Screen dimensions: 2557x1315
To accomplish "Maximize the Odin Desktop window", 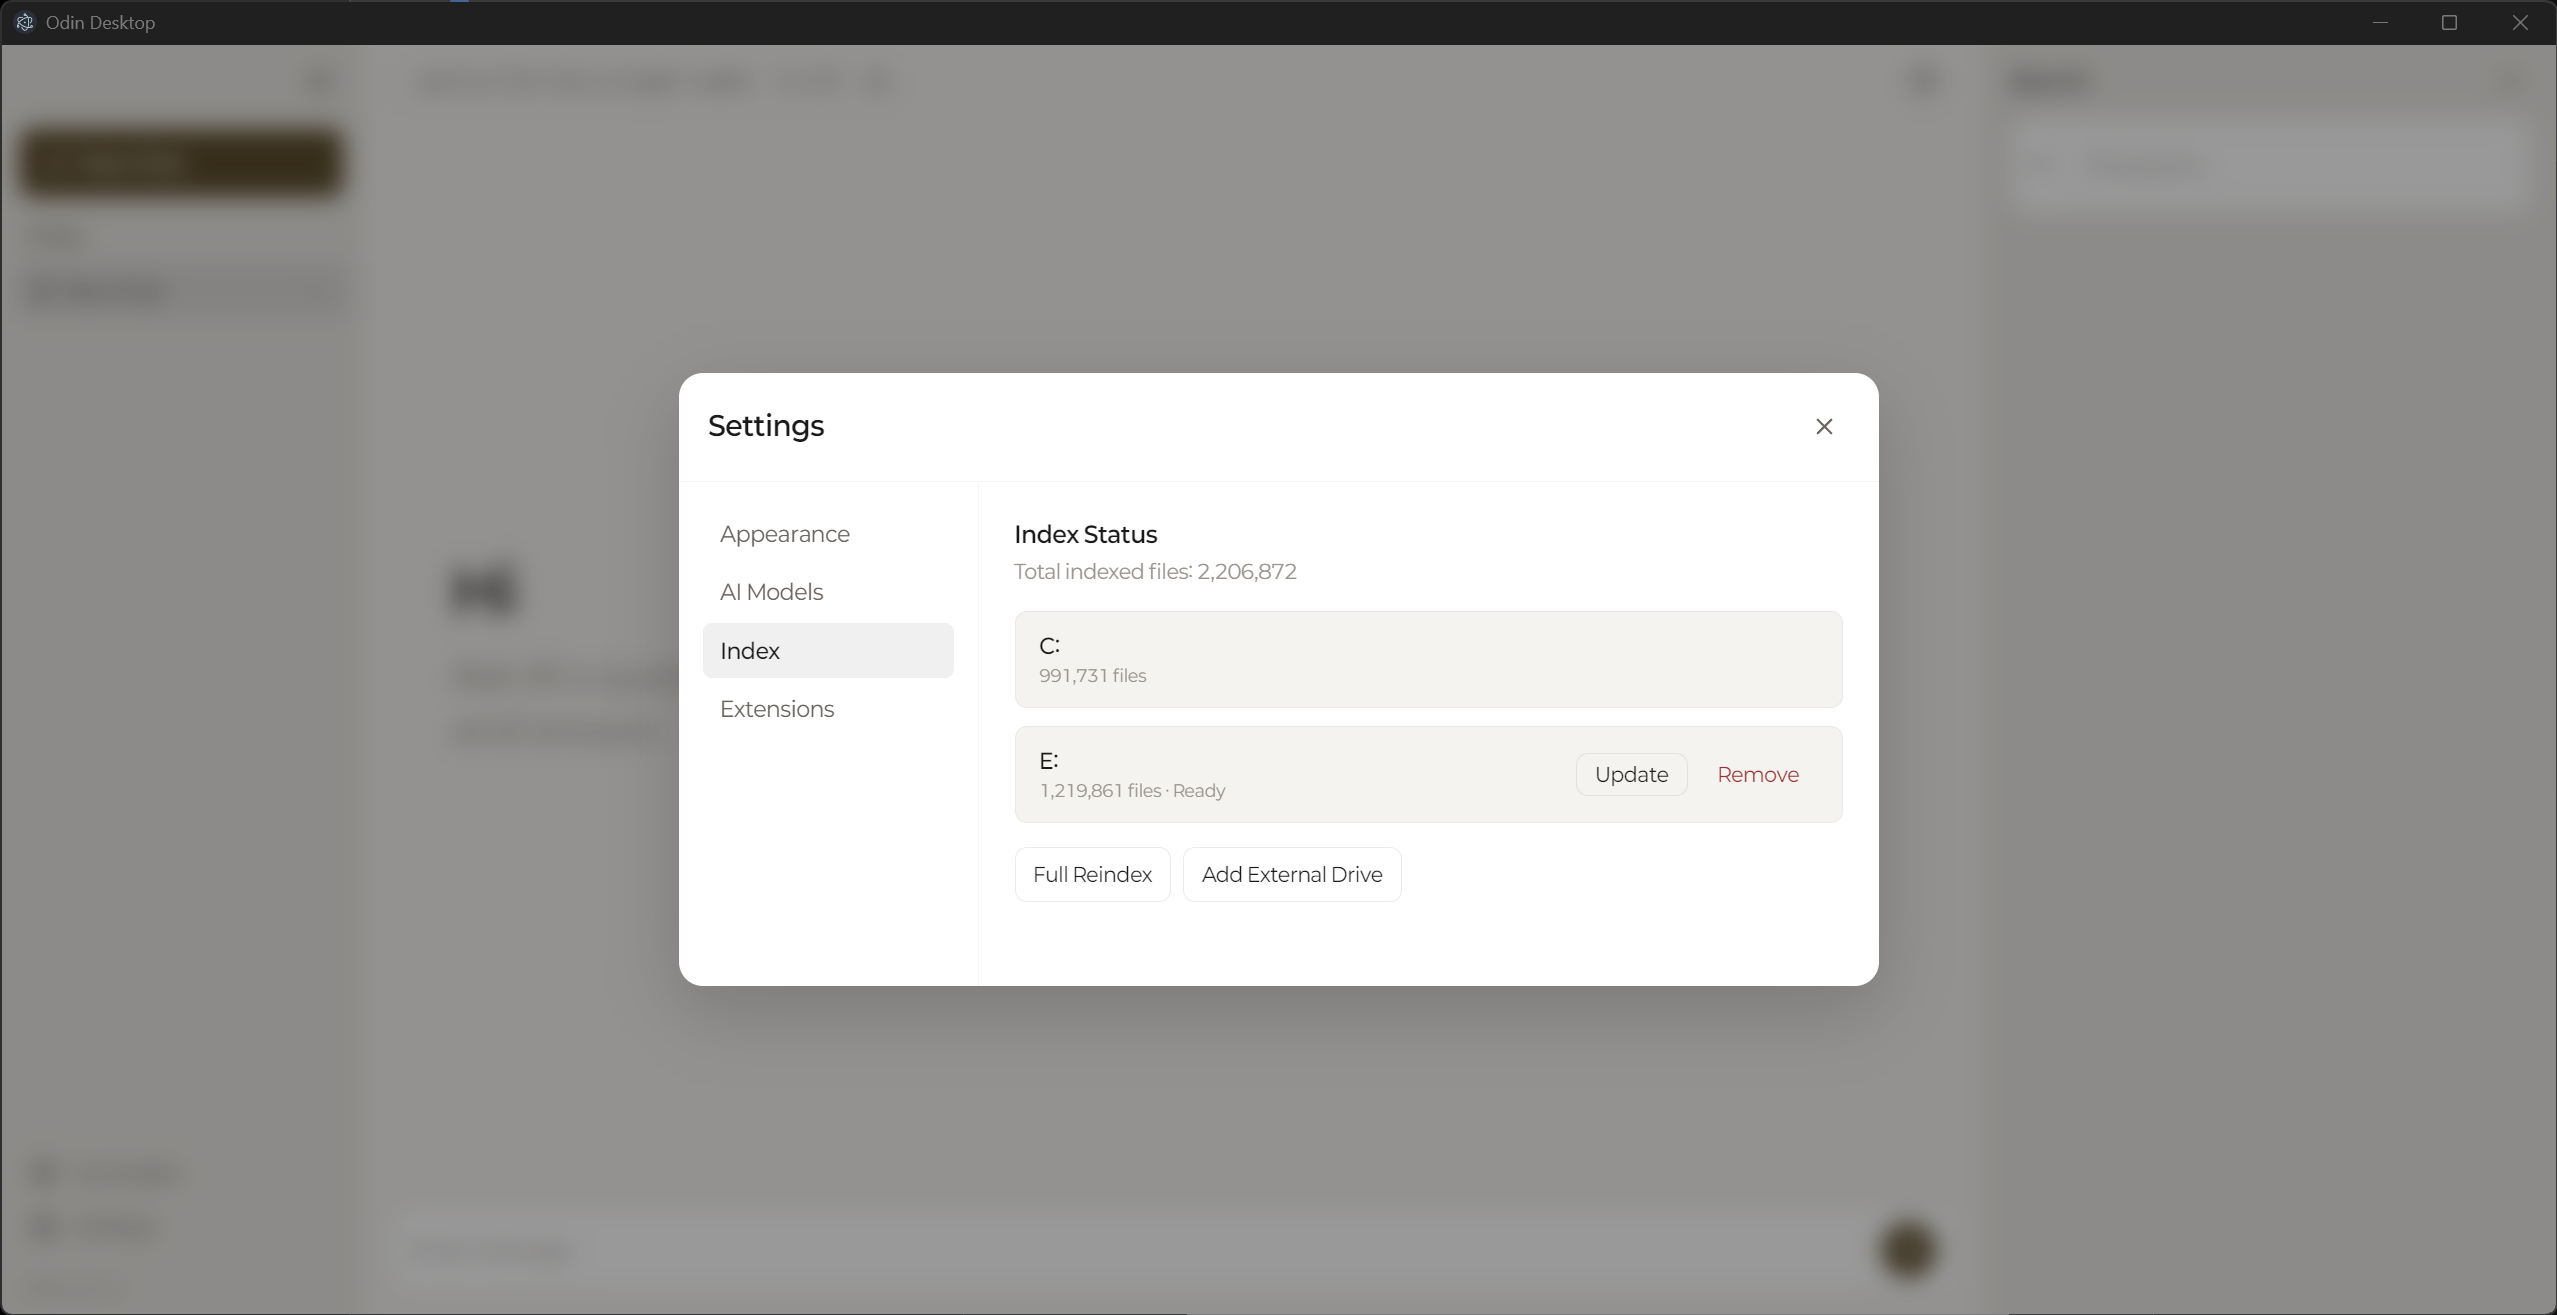I will coord(2449,22).
